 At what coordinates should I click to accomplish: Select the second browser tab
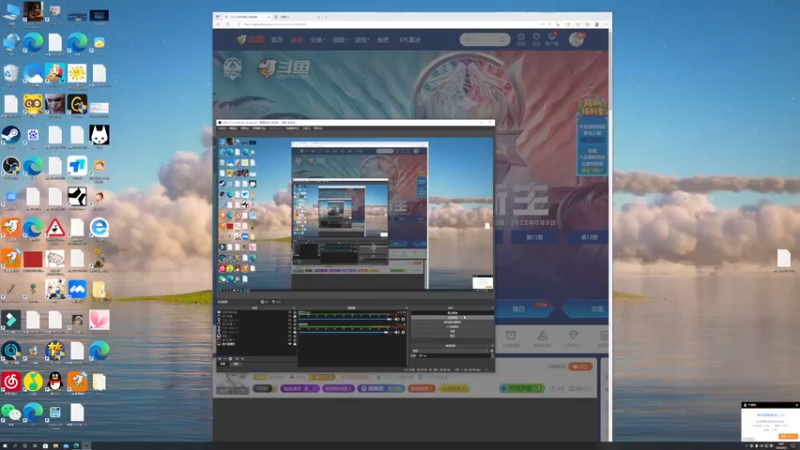coord(297,17)
